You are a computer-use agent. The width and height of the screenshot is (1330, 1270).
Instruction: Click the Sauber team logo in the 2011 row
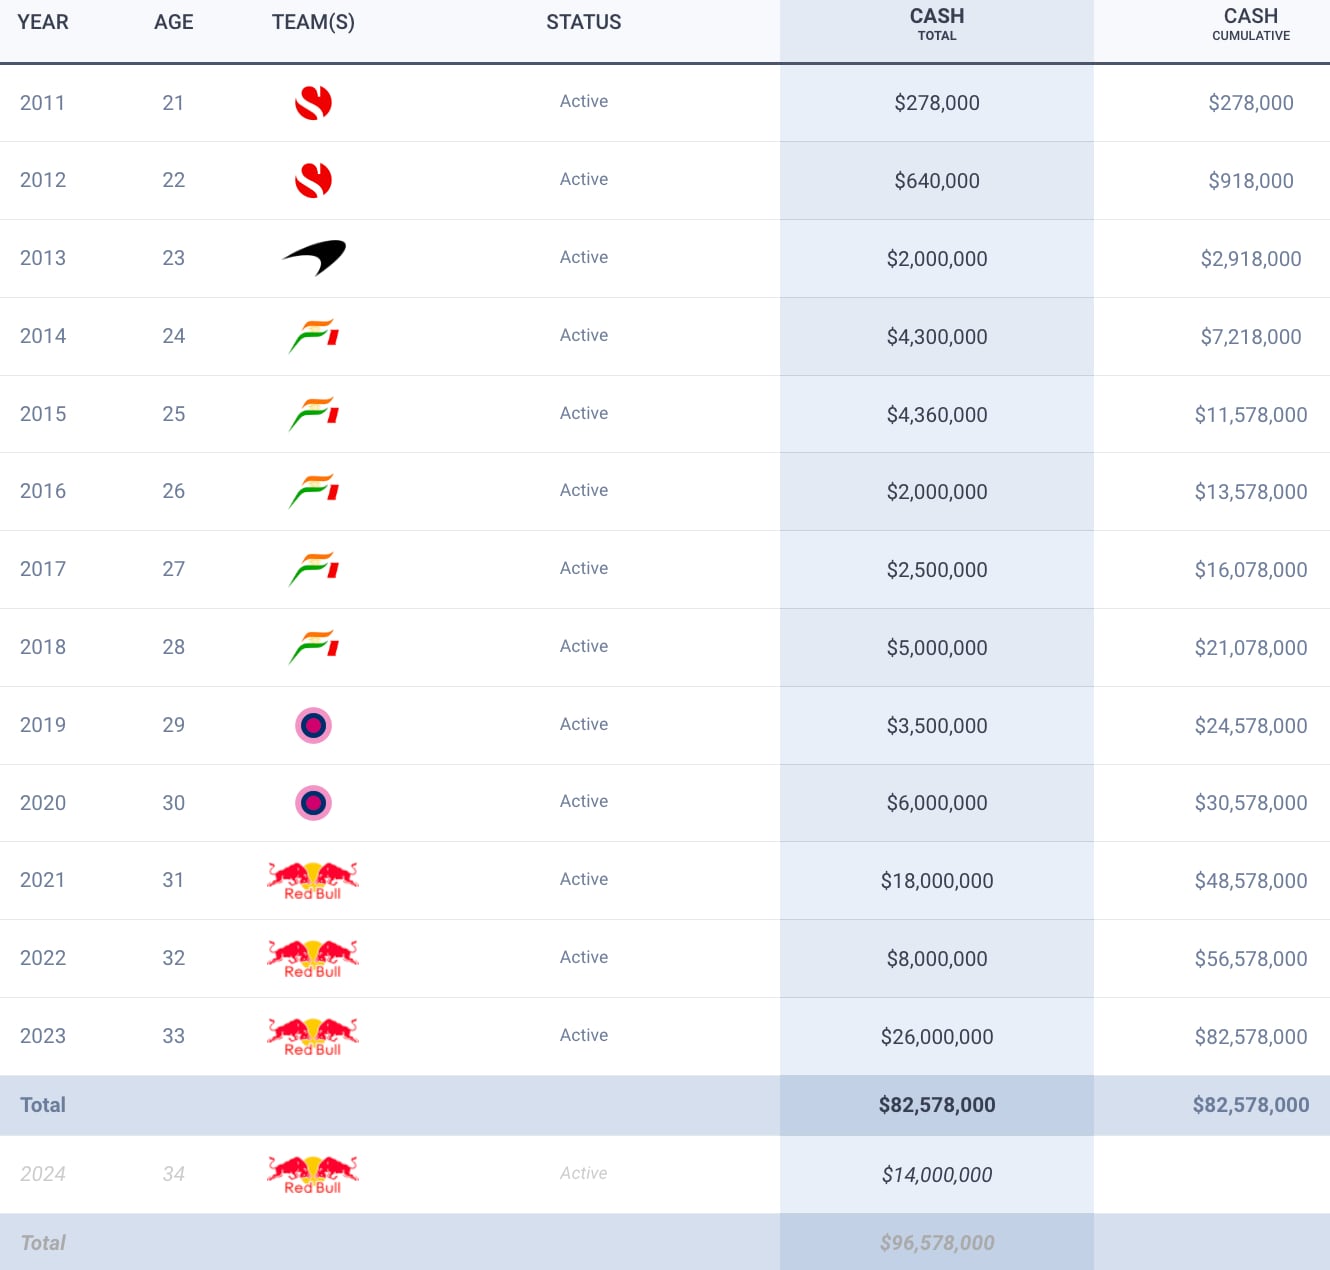pyautogui.click(x=313, y=102)
